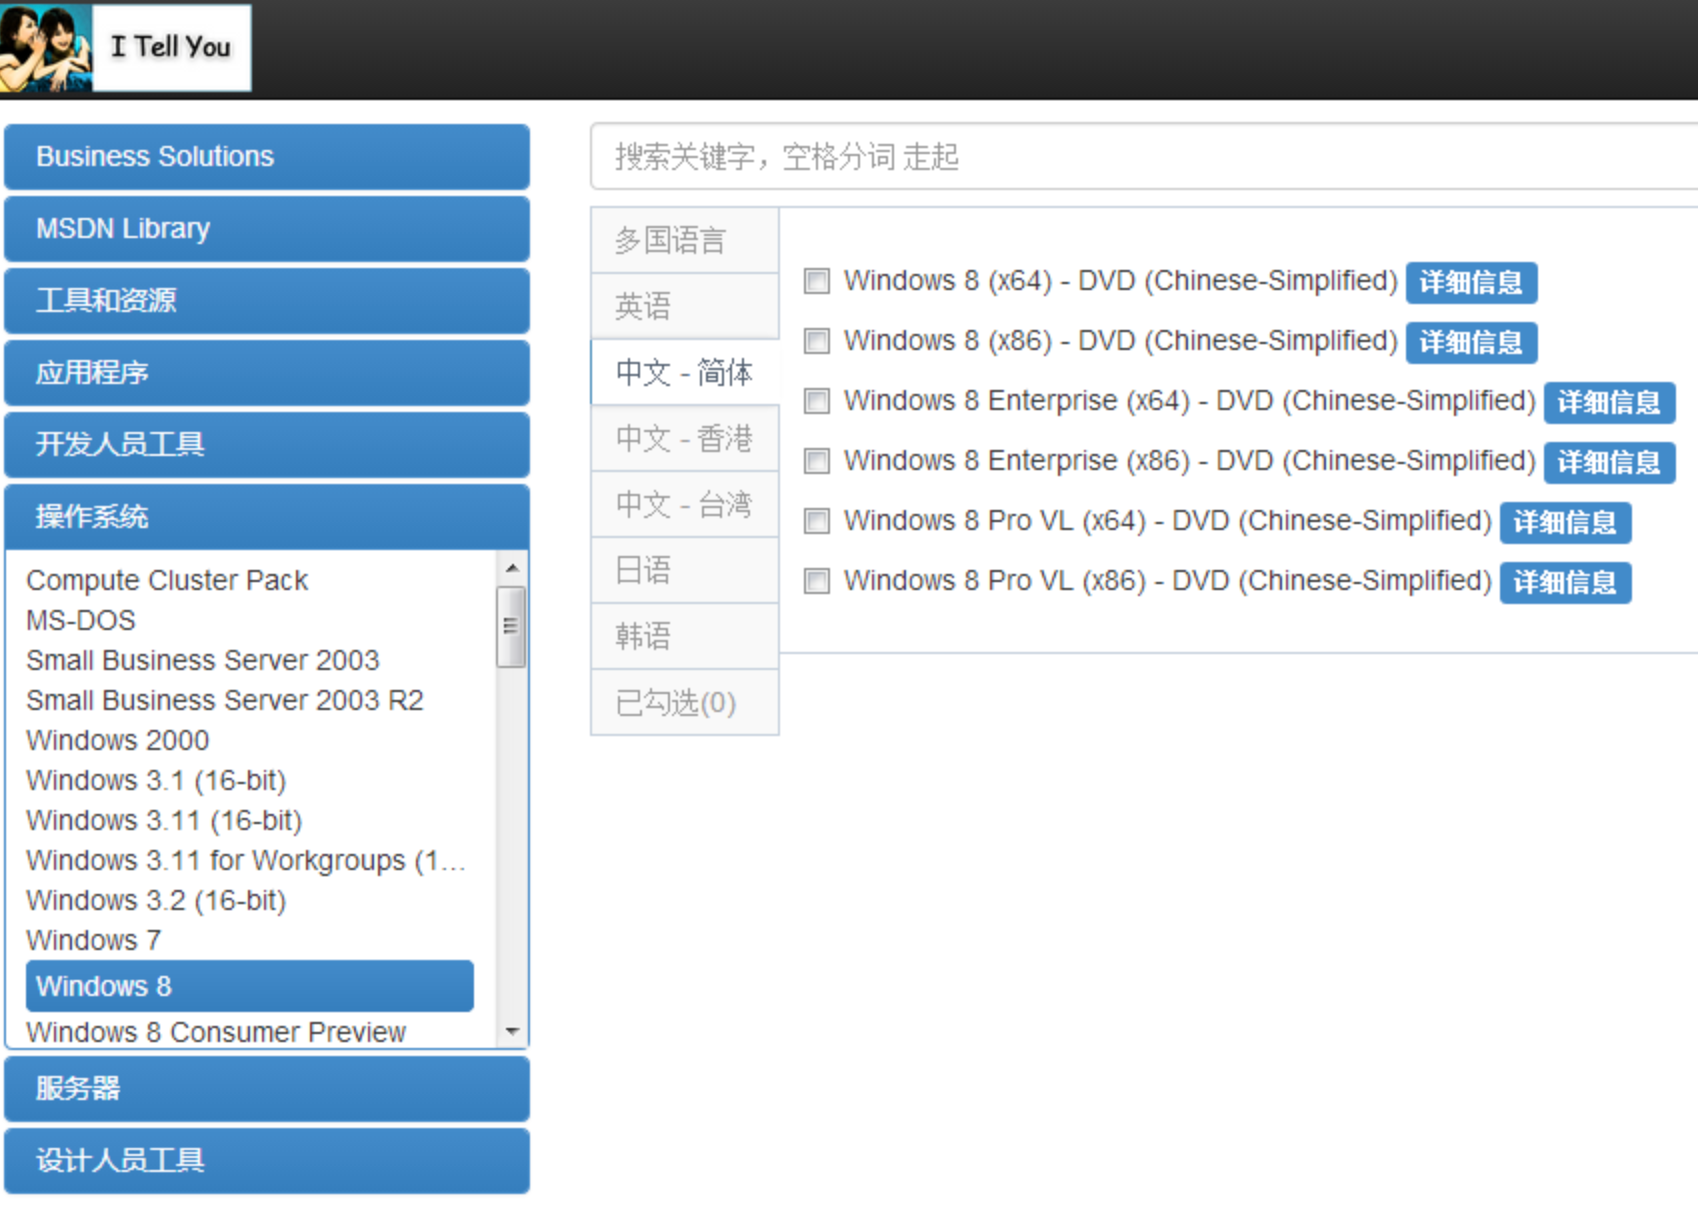Viewport: 1706px width, 1230px height.
Task: Expand the 设计人员工具 category
Action: click(x=267, y=1161)
